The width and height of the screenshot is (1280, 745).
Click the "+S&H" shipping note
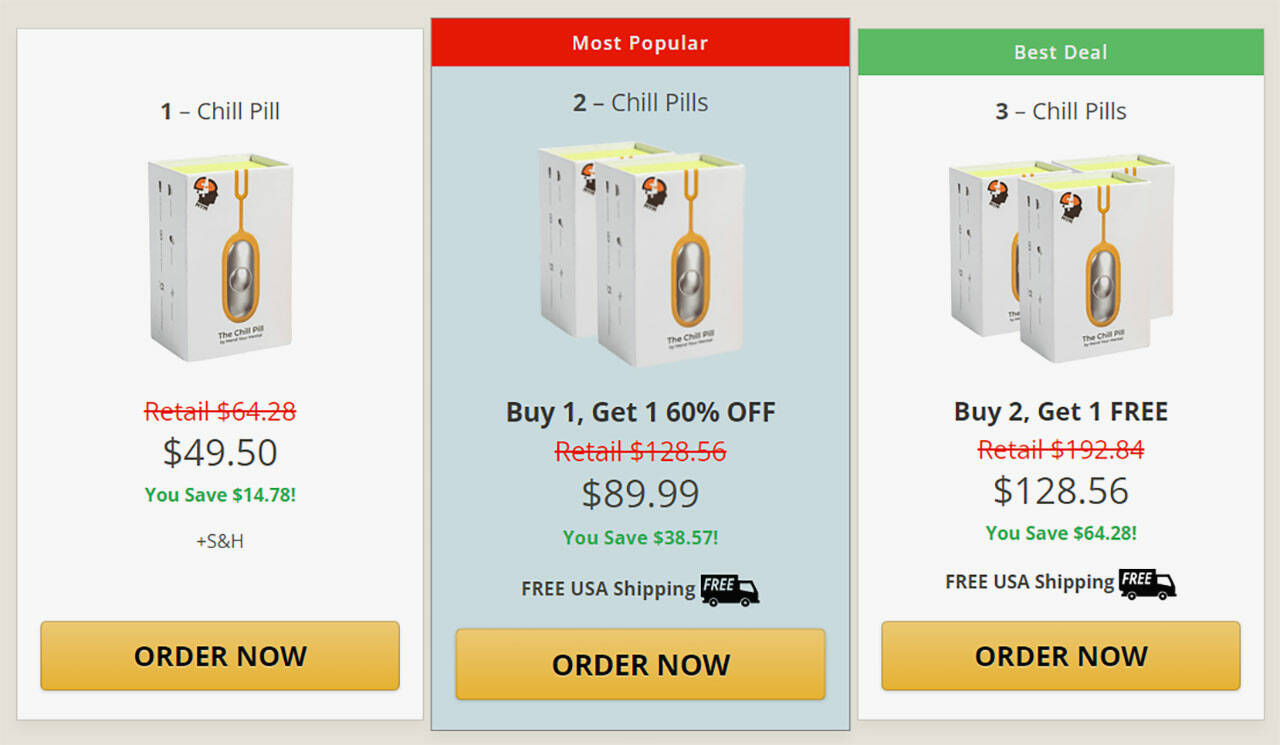point(220,541)
